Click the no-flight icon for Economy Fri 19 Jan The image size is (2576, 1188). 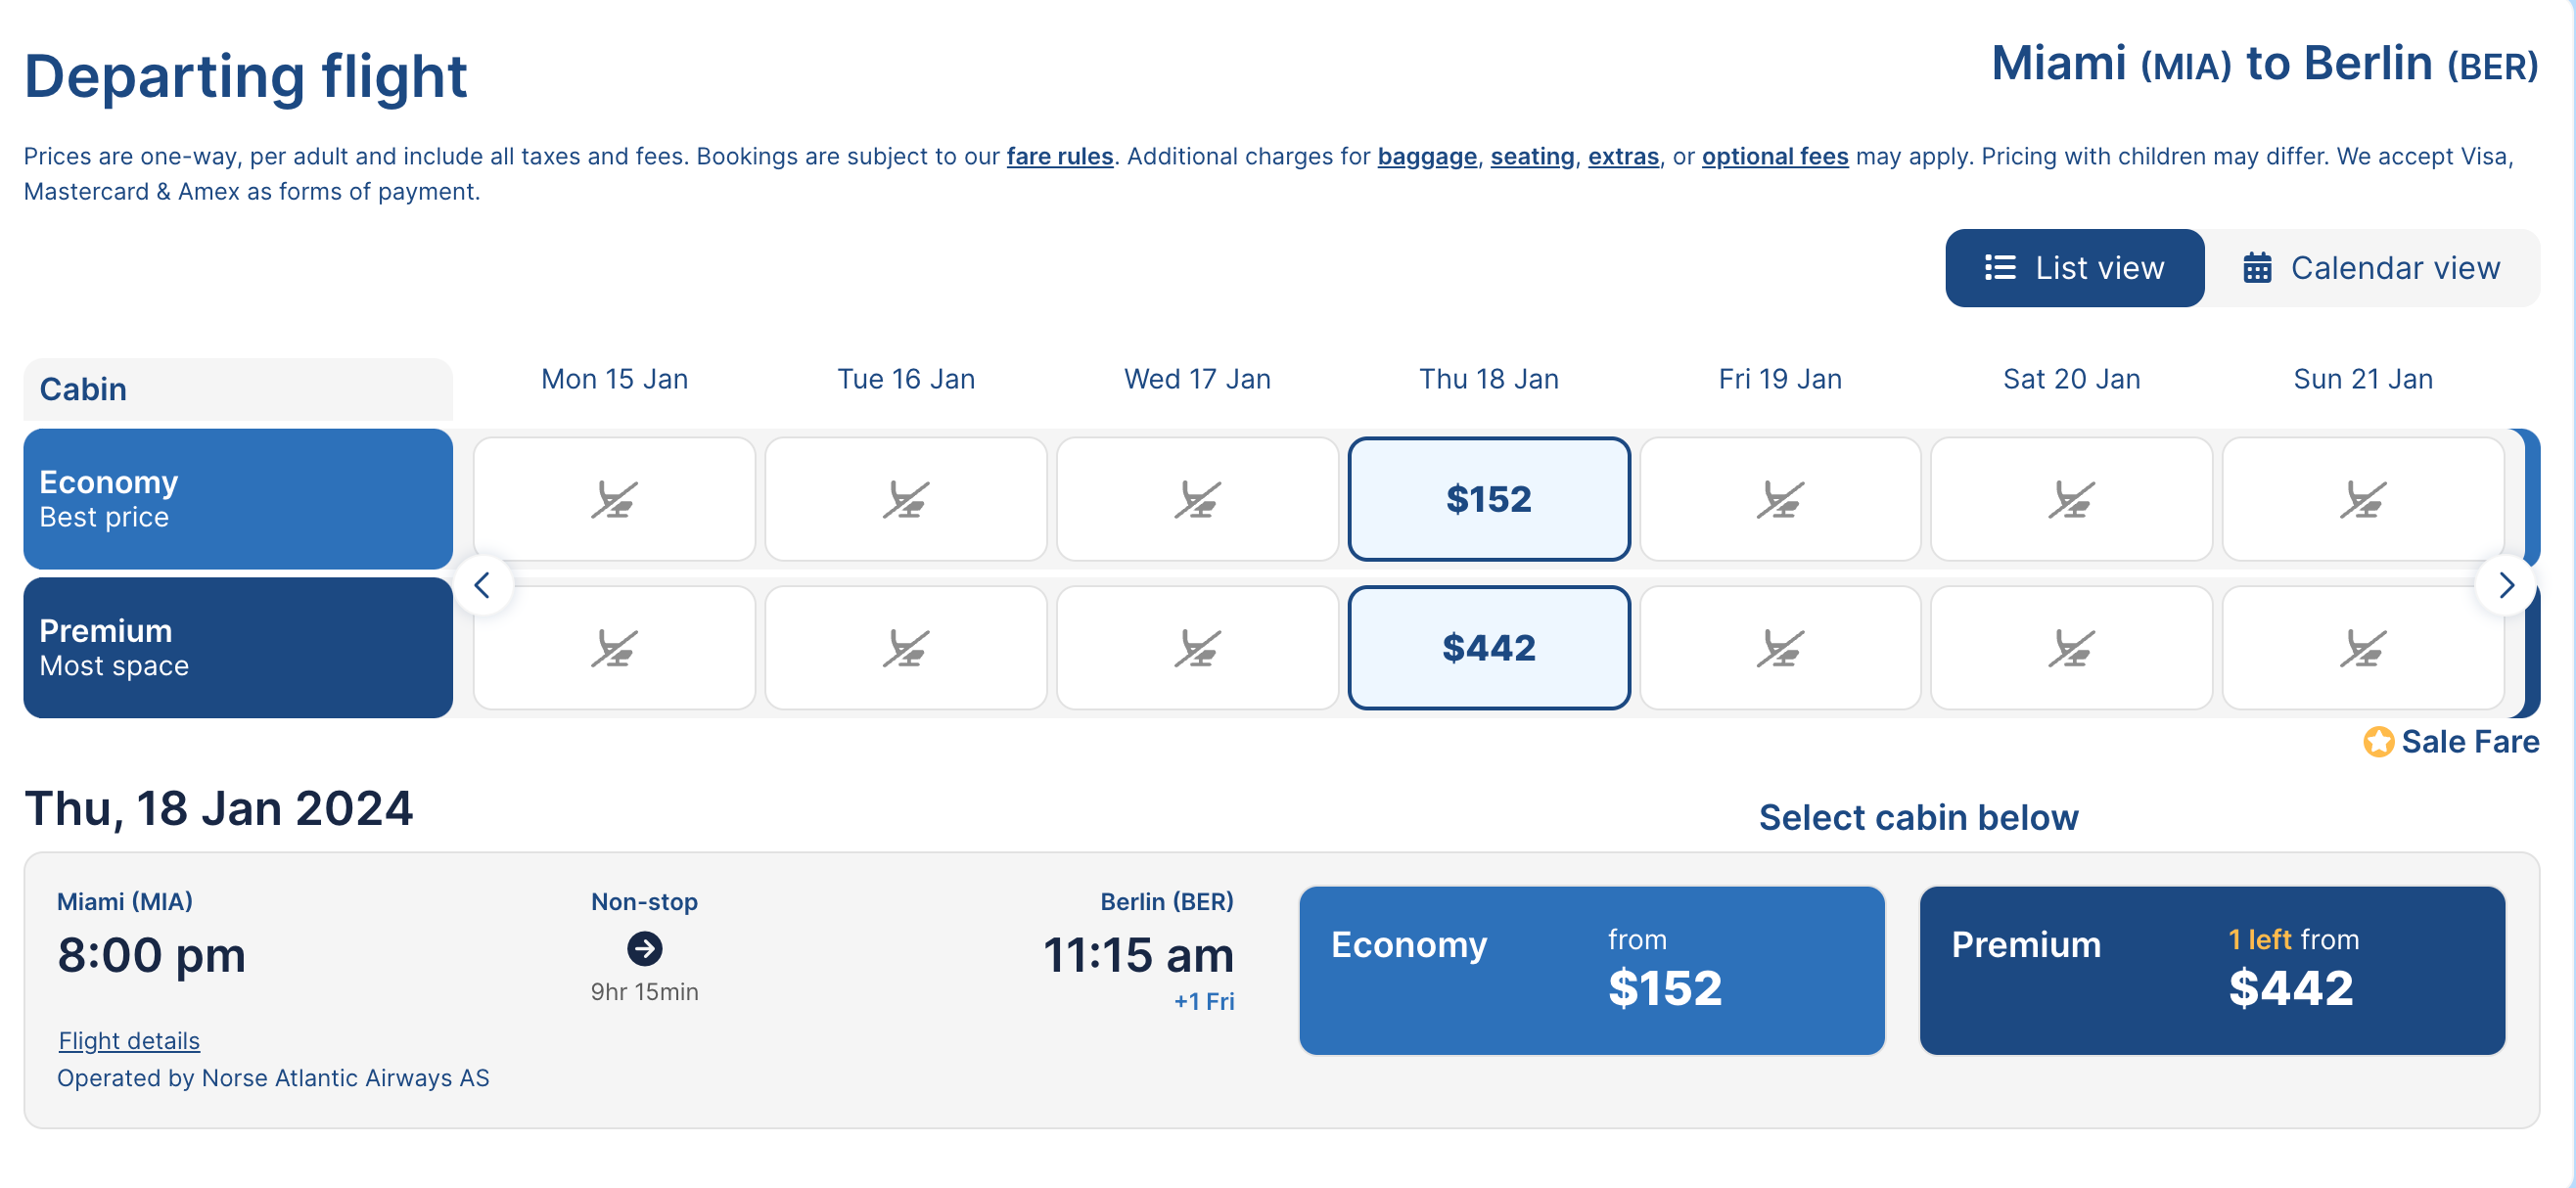[1780, 499]
